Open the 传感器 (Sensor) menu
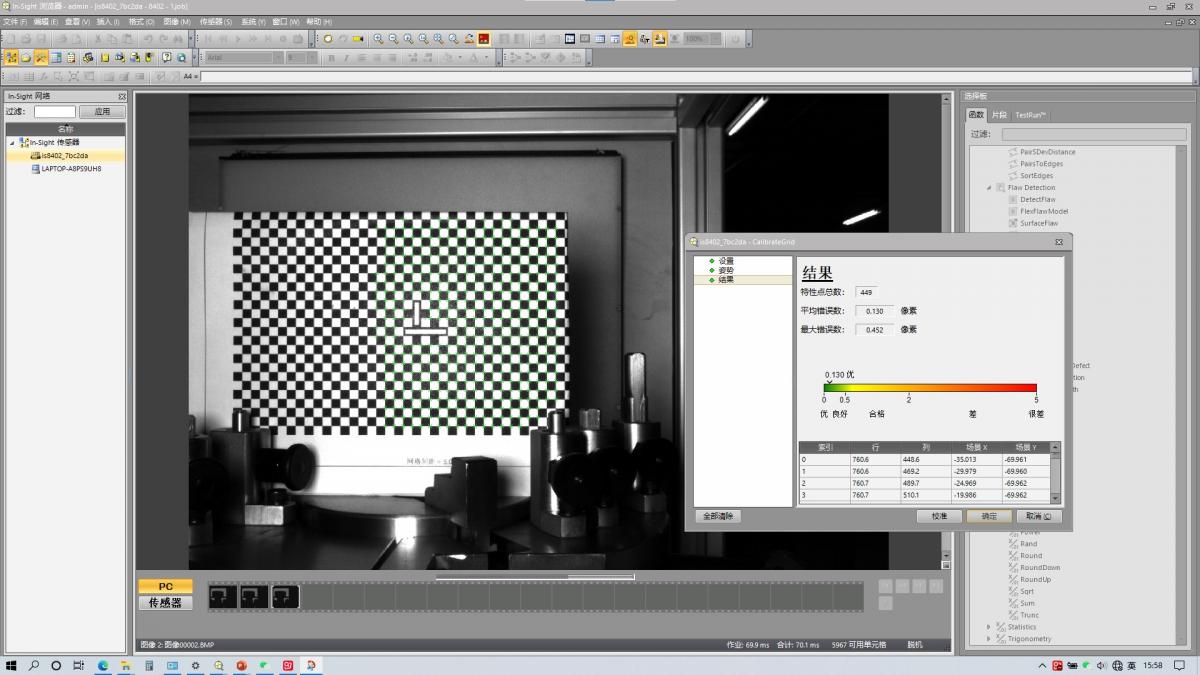 (216, 21)
